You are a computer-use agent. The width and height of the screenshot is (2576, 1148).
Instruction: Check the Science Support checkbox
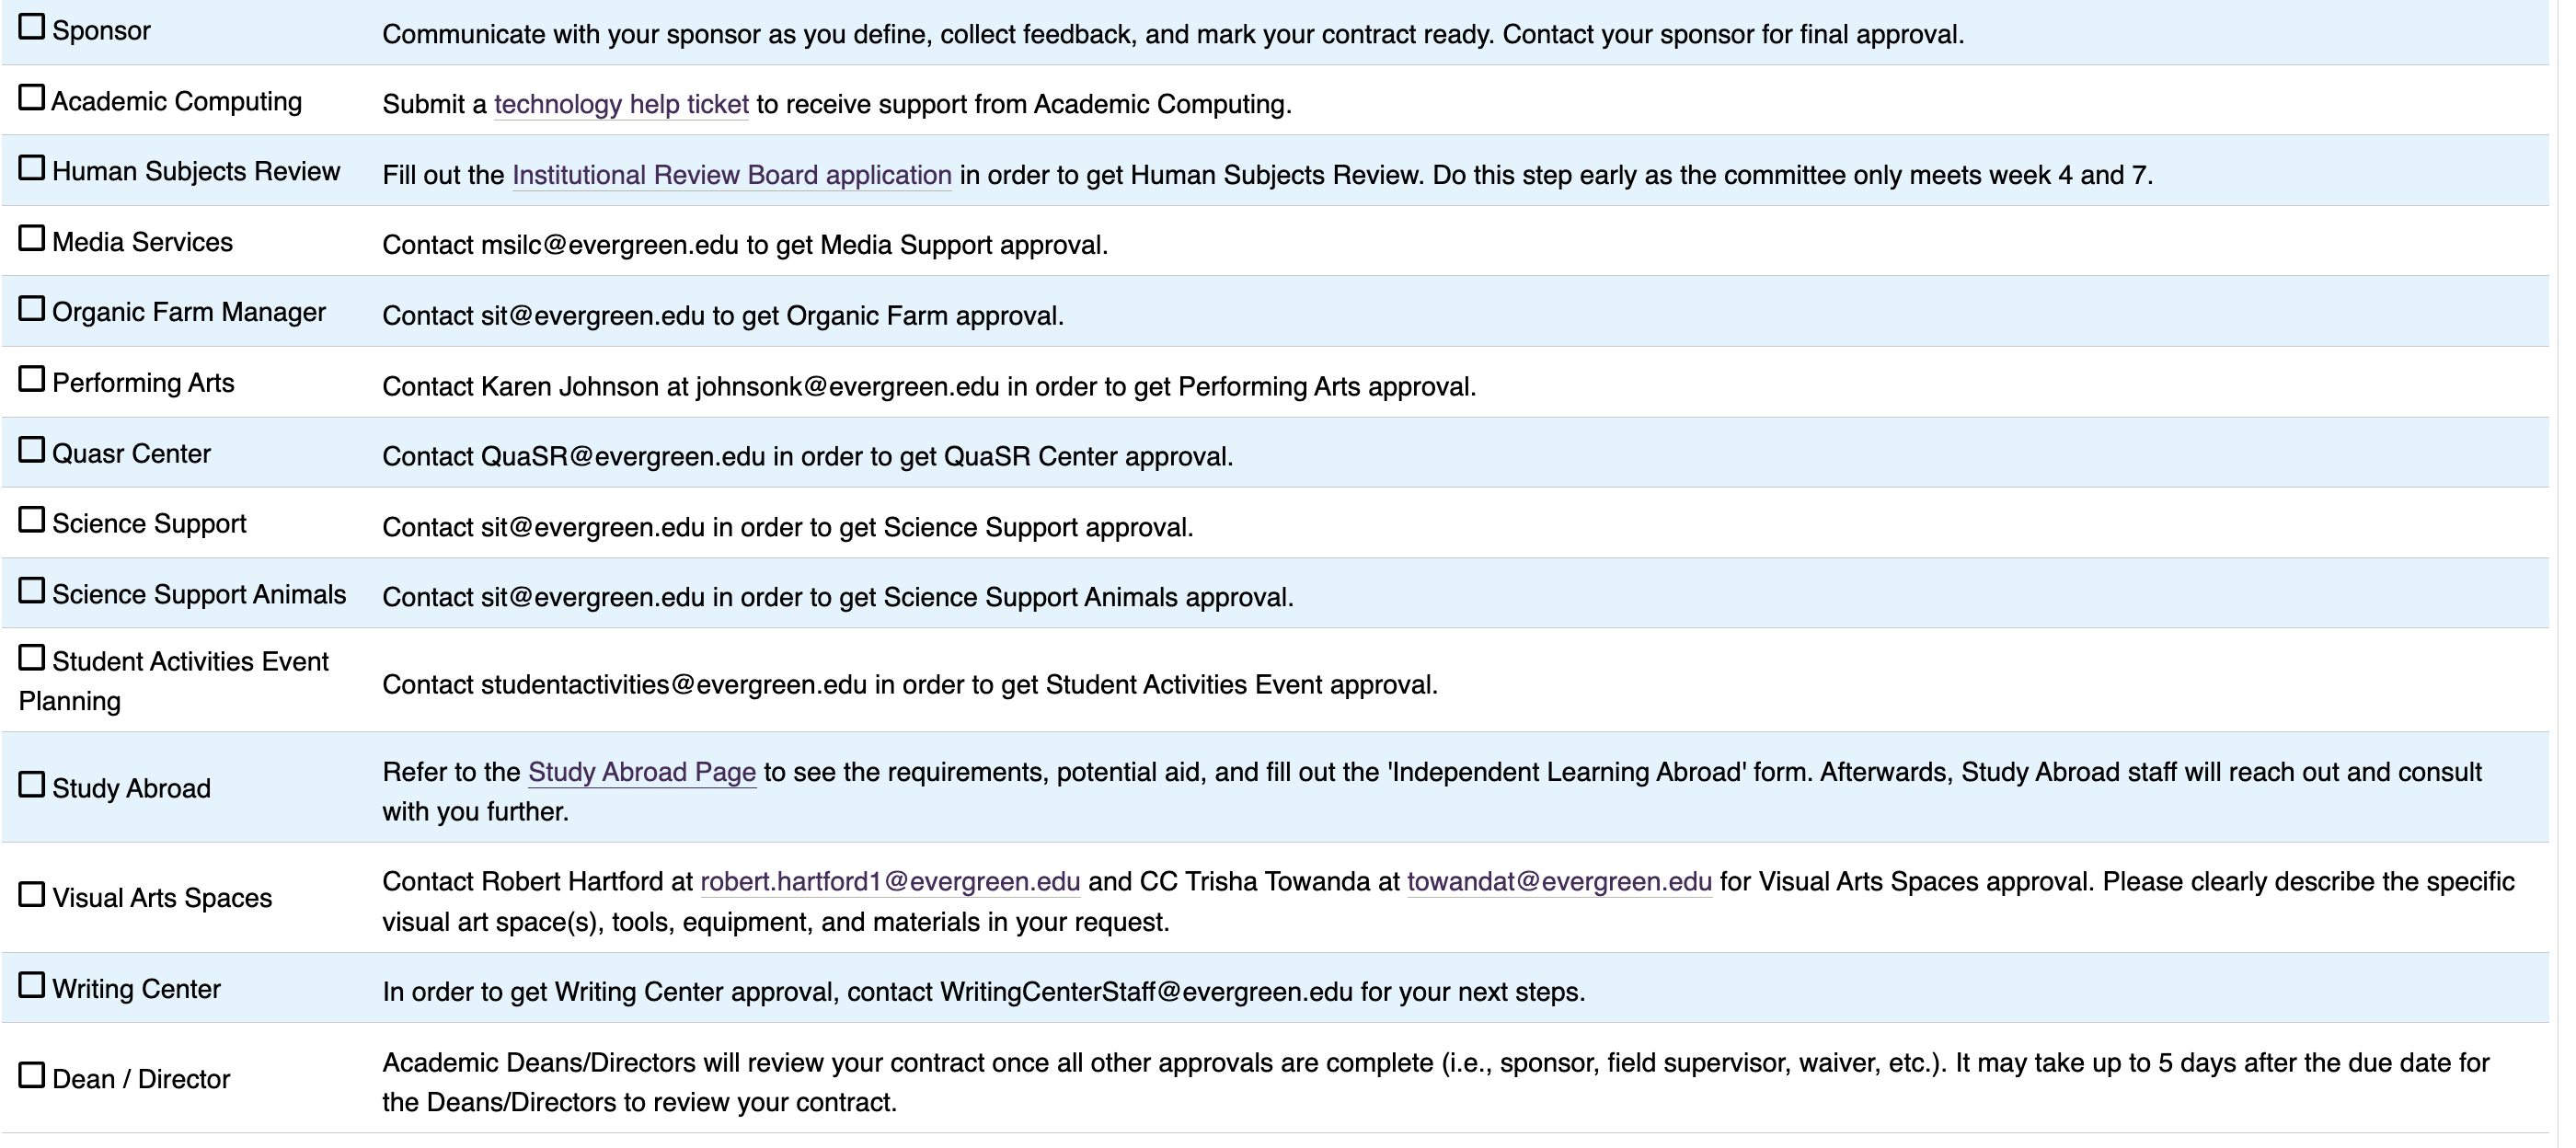click(x=32, y=521)
